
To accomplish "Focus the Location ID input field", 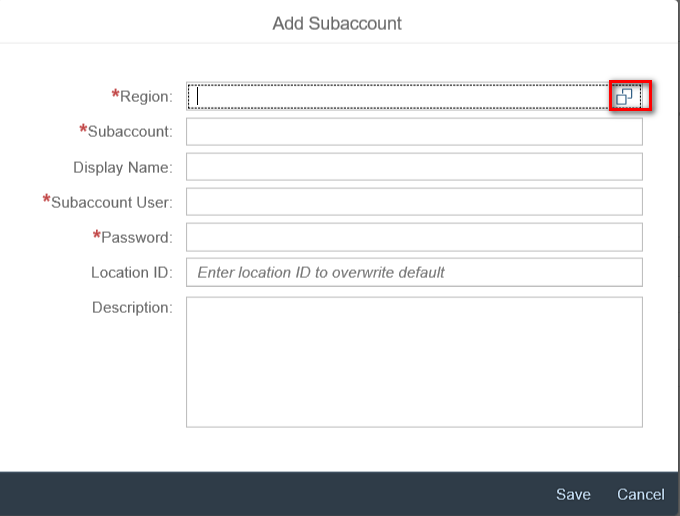I will (414, 272).
